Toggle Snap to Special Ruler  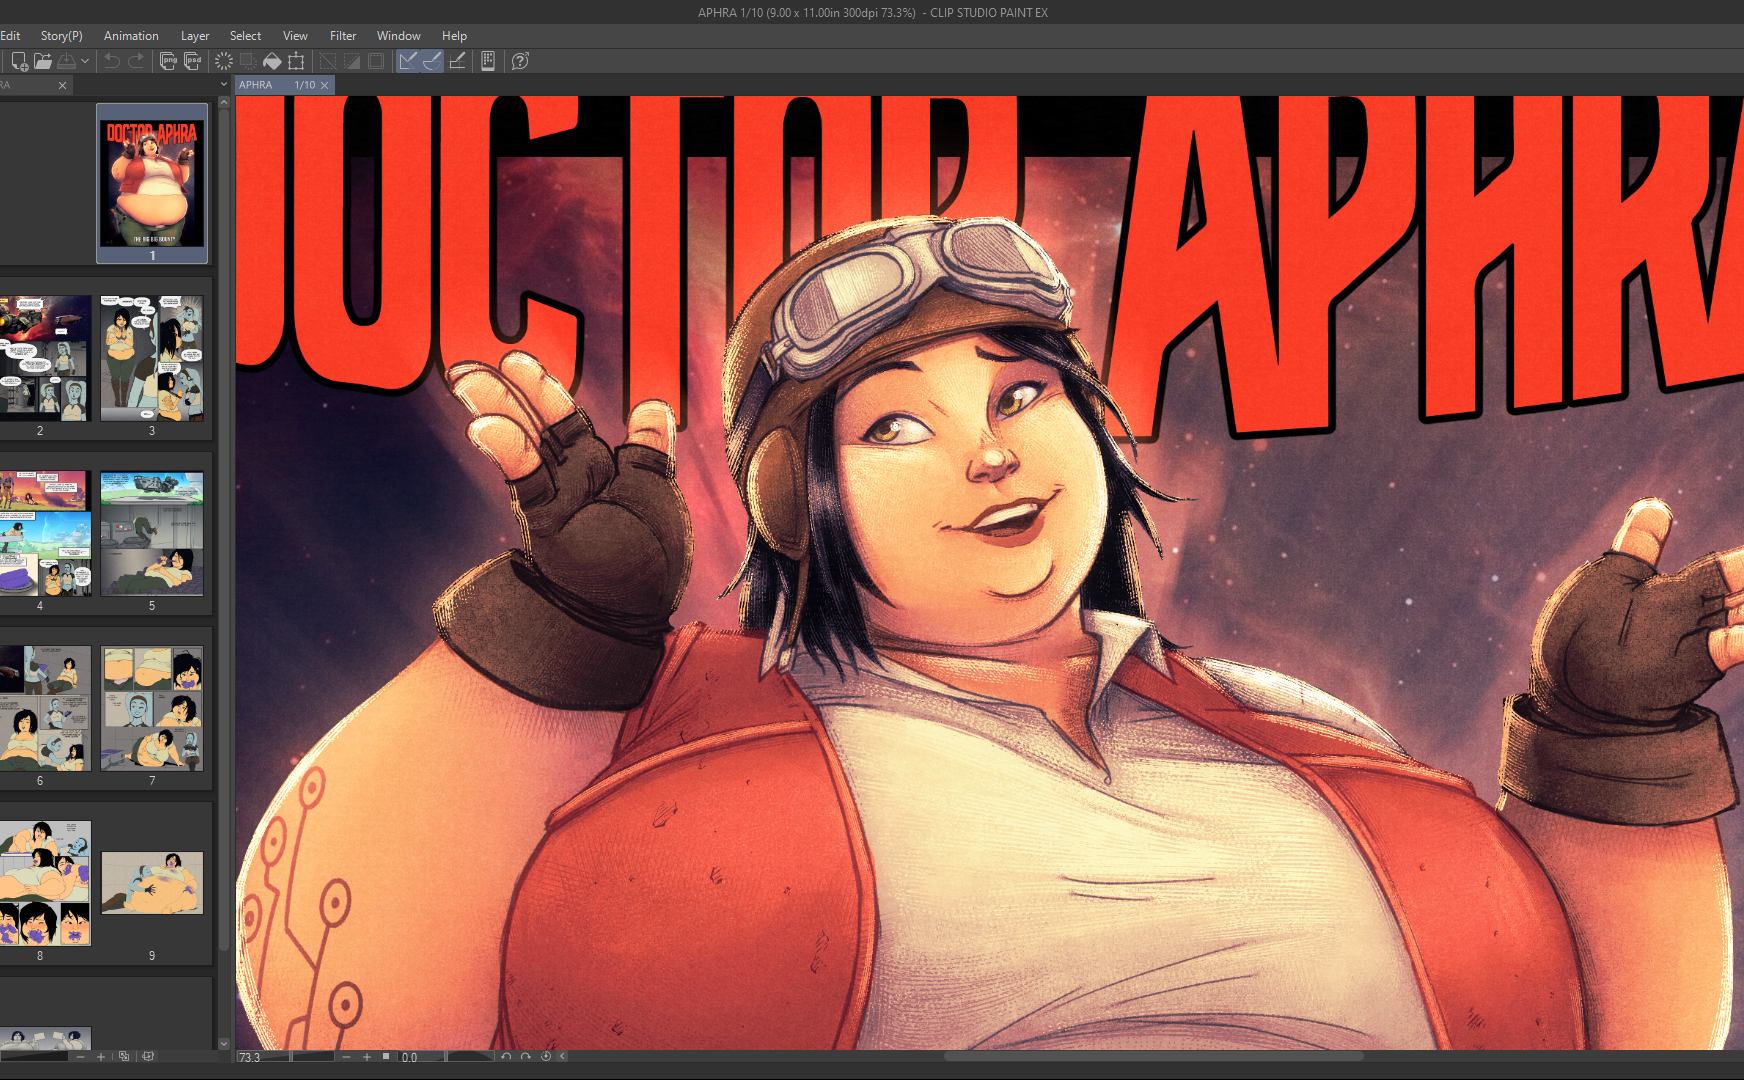432,61
